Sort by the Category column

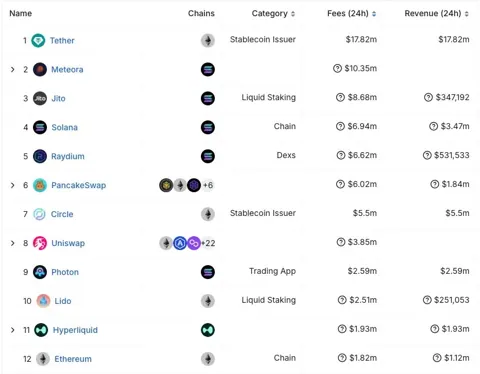273,13
